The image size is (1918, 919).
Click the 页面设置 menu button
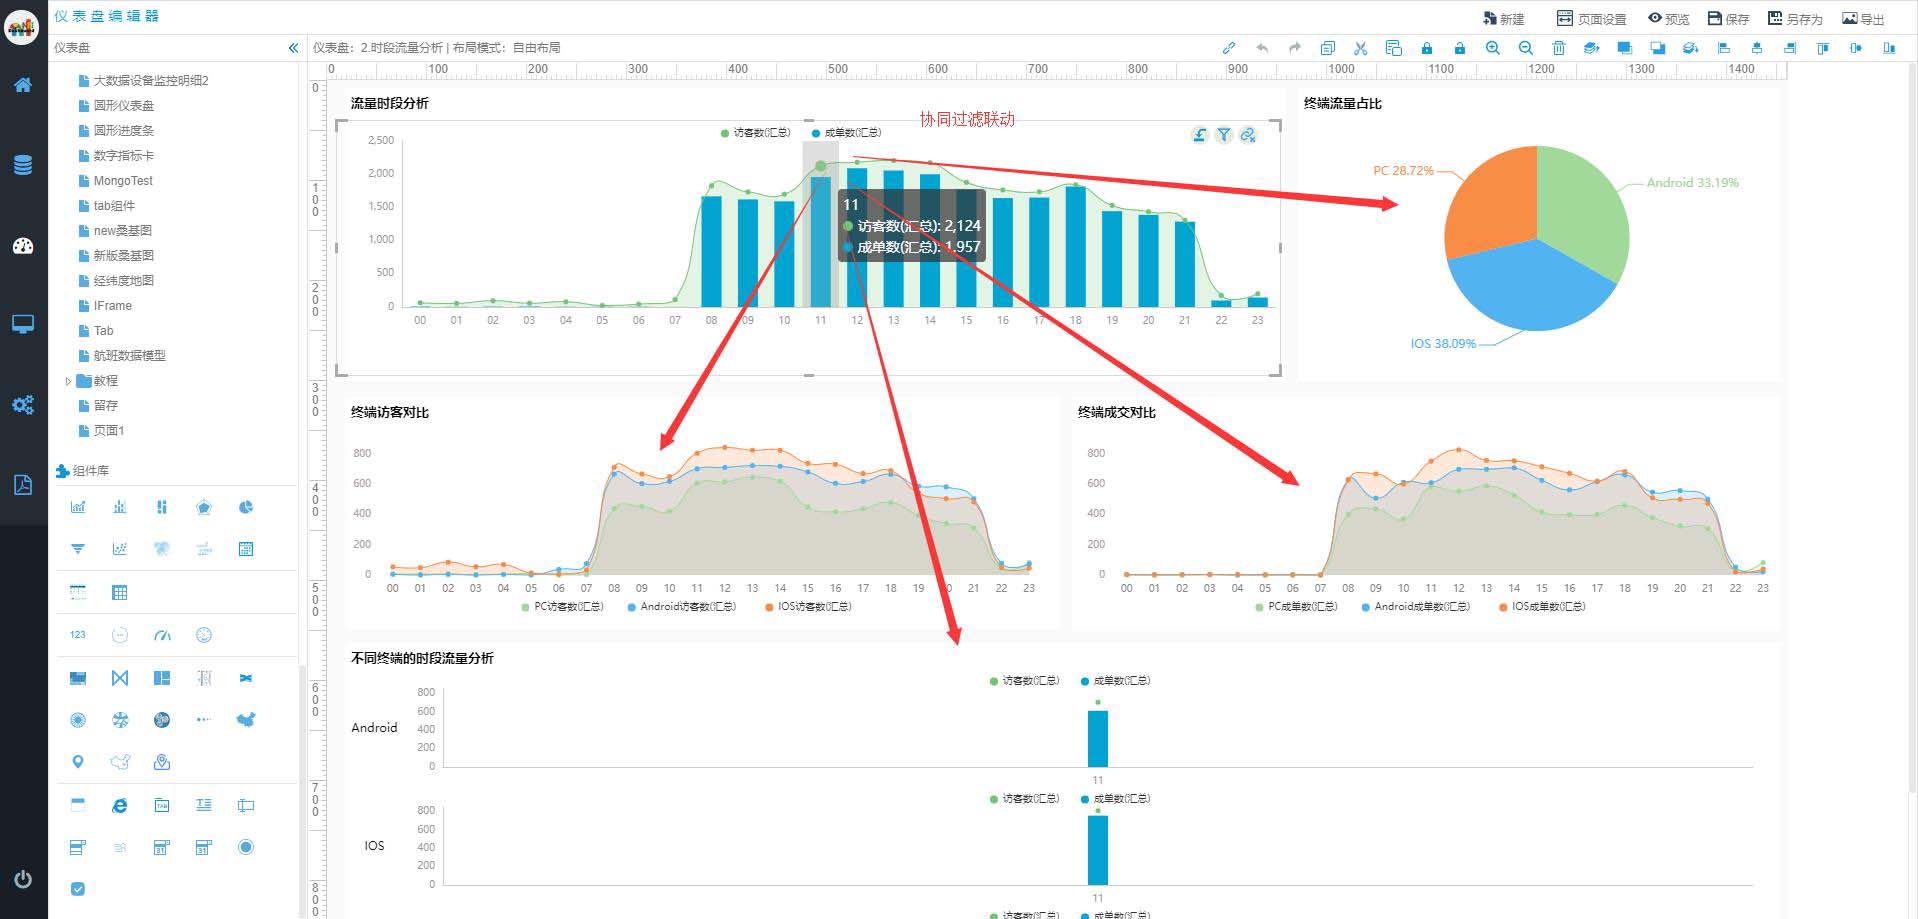(1591, 19)
